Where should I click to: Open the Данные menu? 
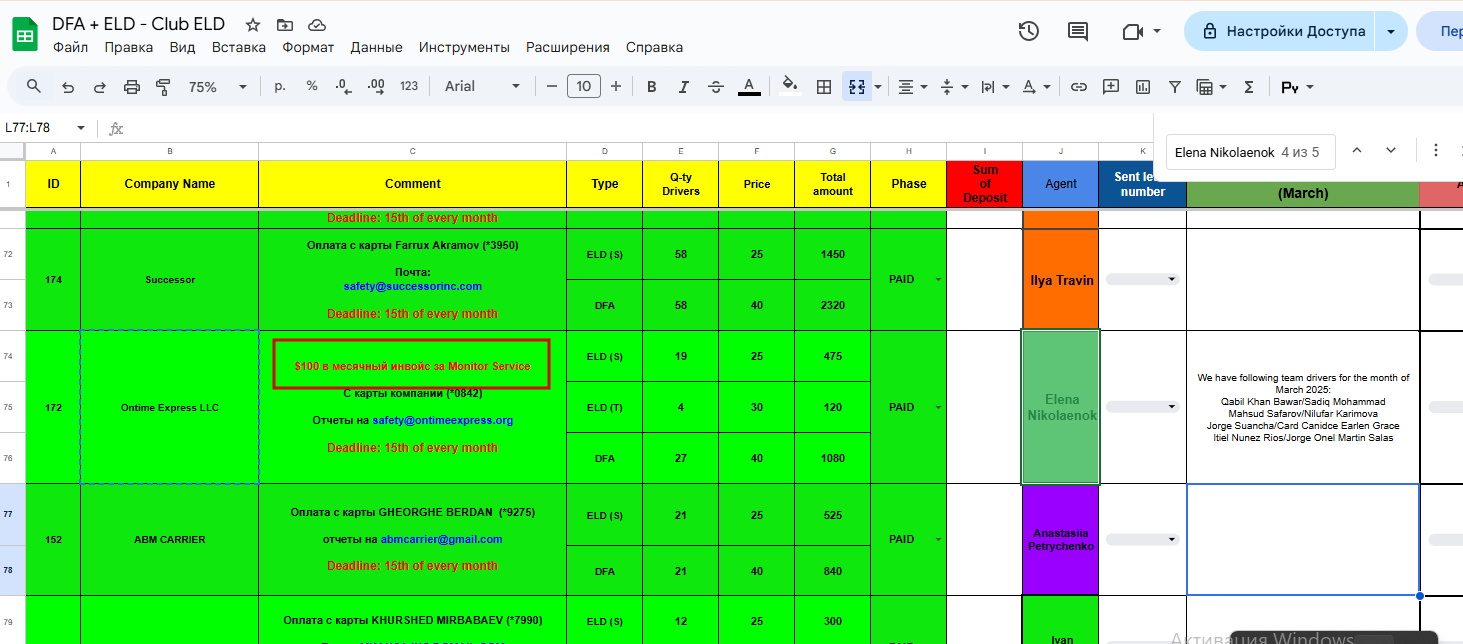376,47
